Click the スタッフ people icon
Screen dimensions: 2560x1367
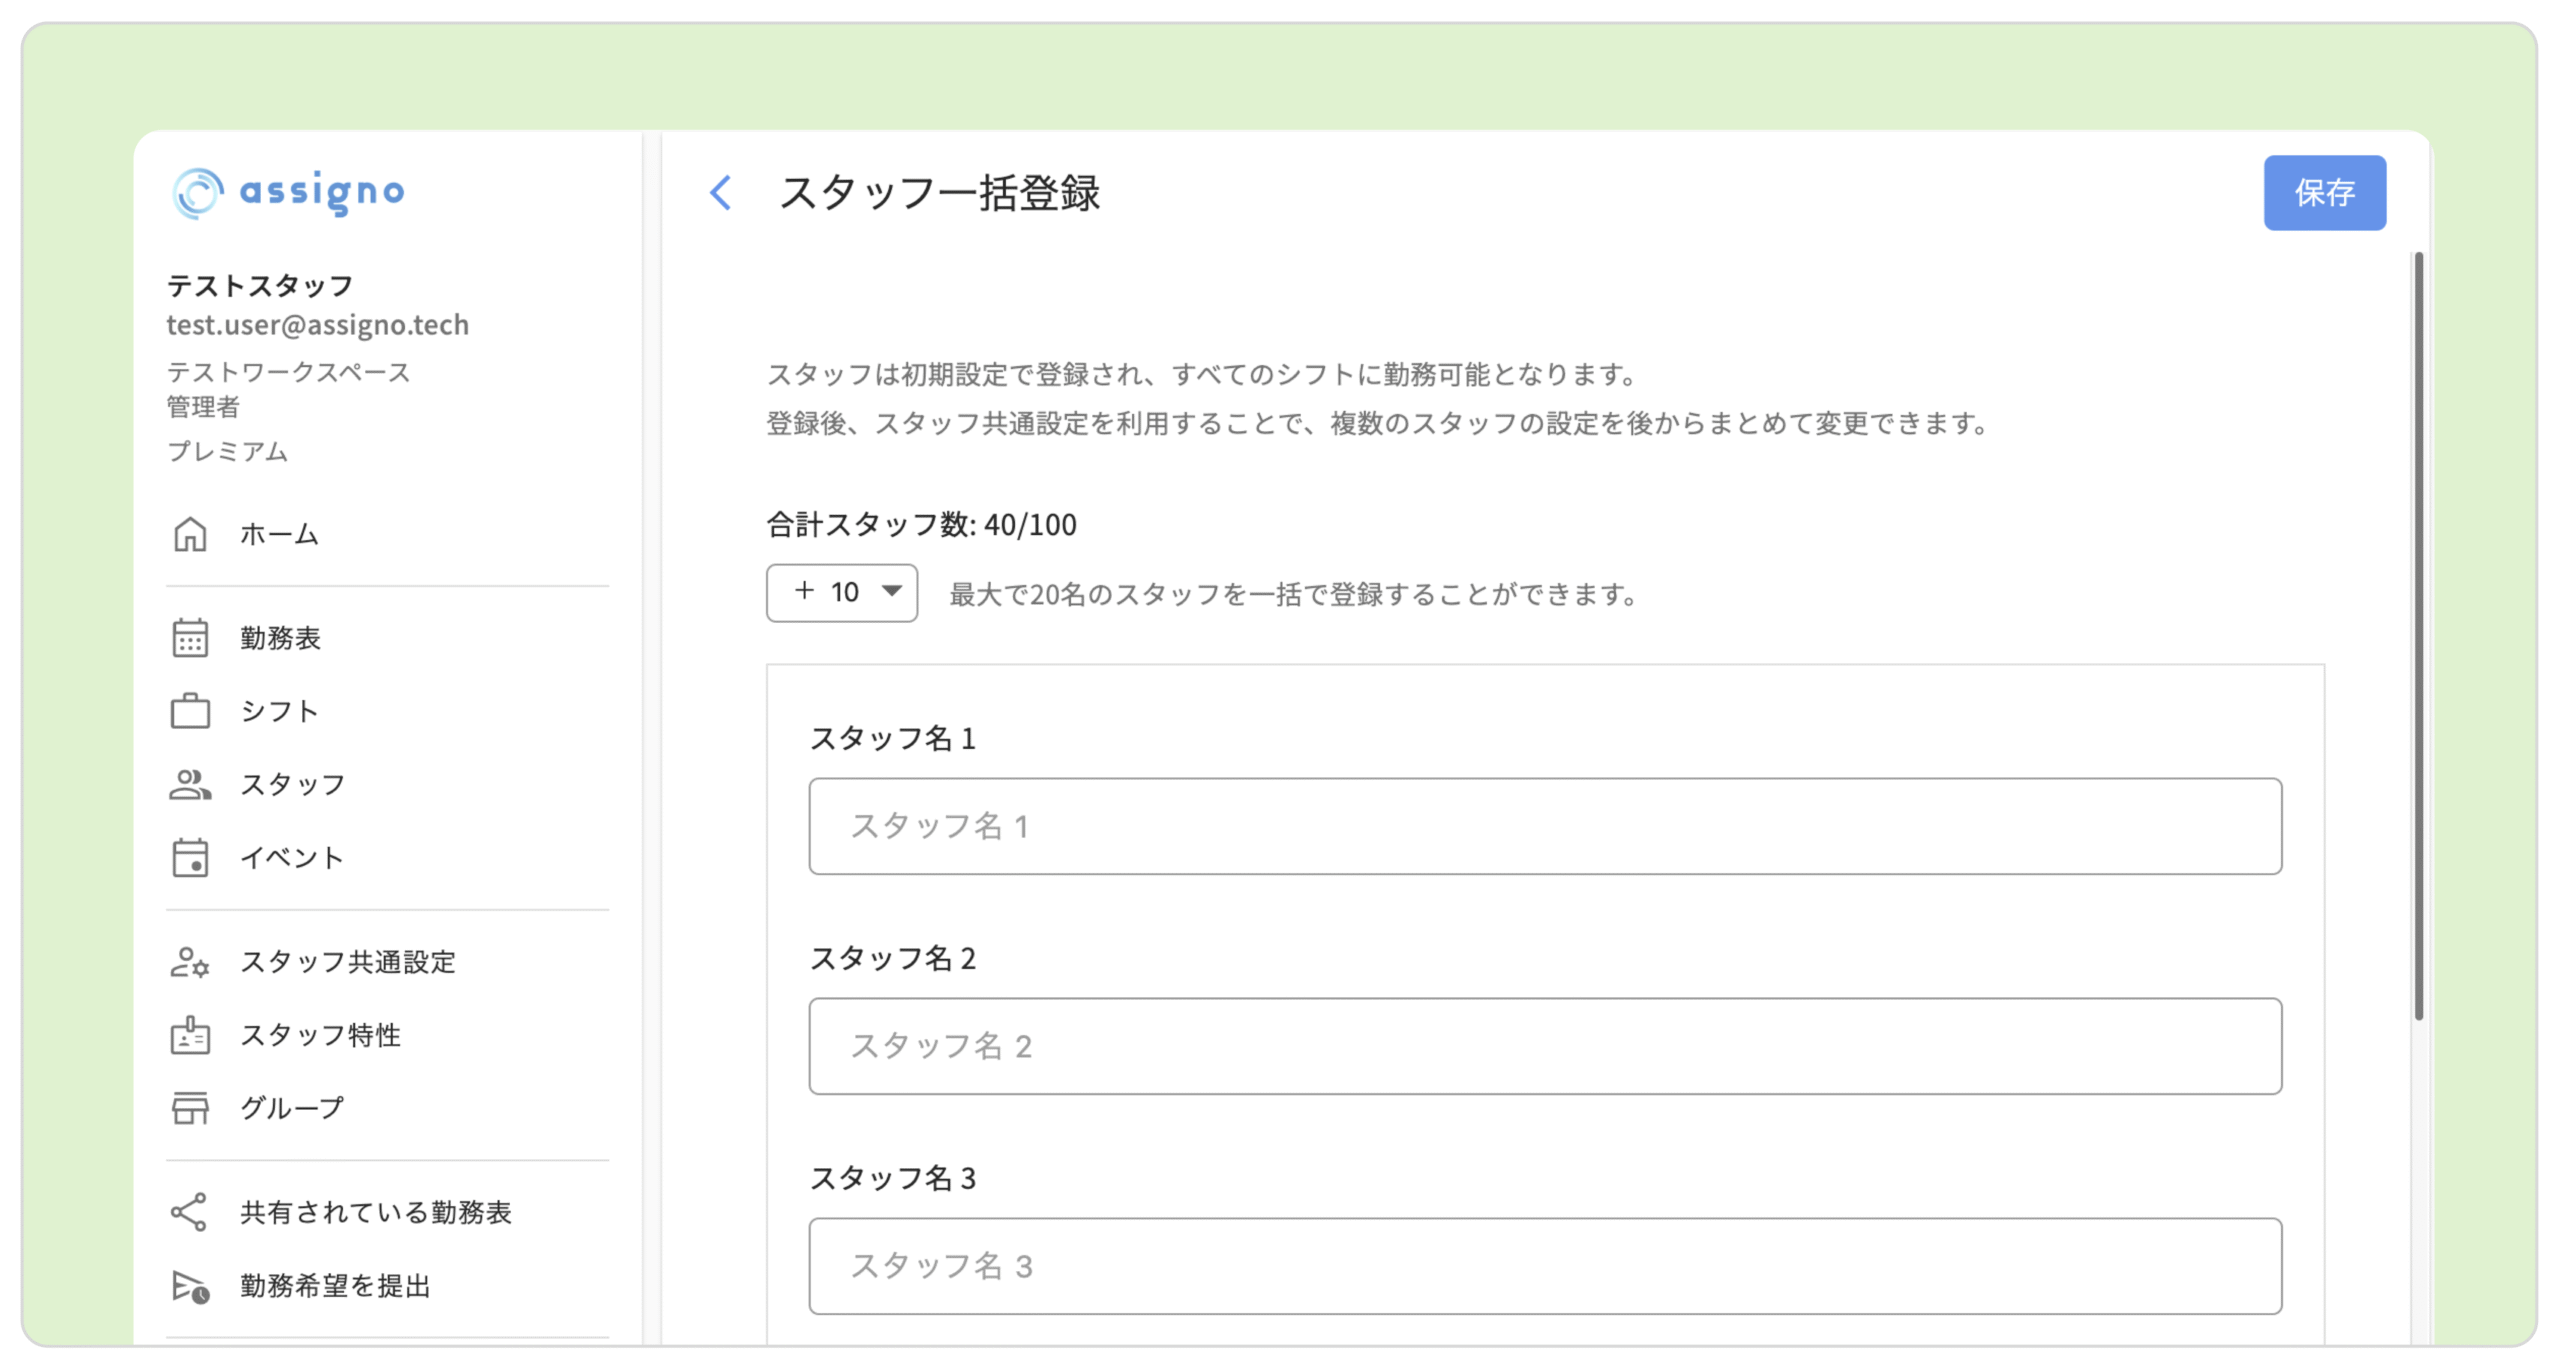click(190, 785)
